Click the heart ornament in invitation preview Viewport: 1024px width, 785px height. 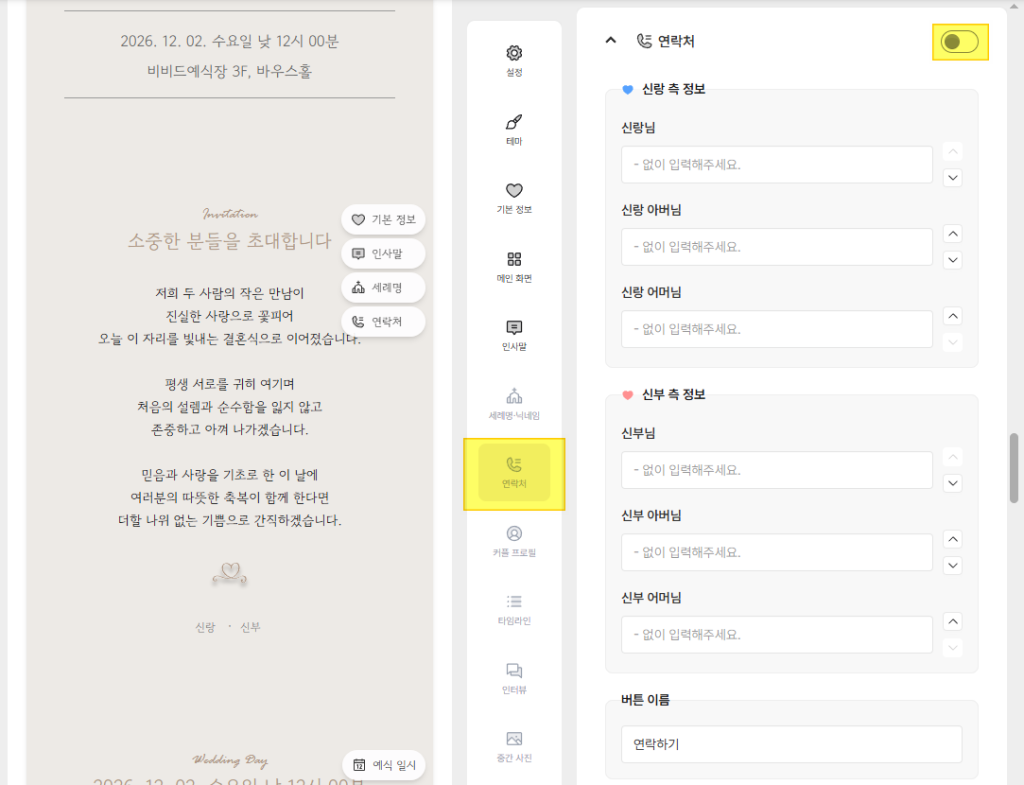[x=230, y=573]
